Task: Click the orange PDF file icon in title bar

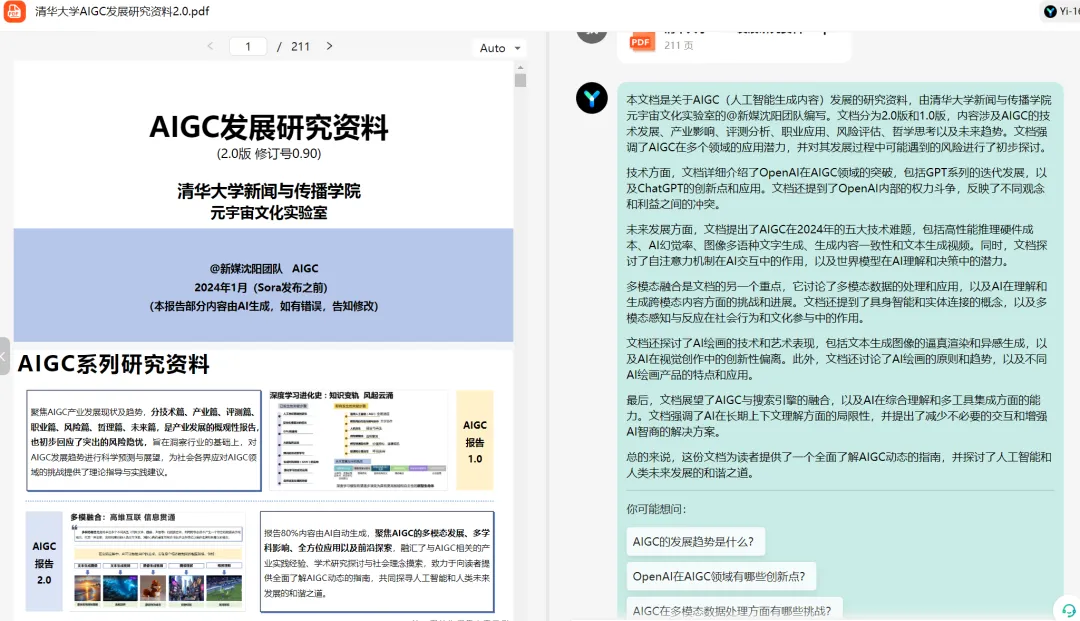Action: [14, 12]
